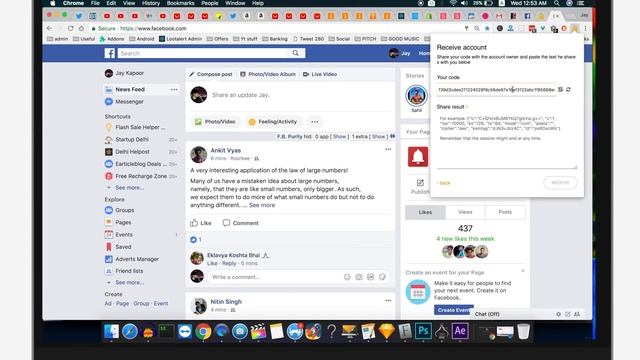The width and height of the screenshot is (640, 360).
Task: Launch Photoshop from the Dock
Action: point(423,331)
